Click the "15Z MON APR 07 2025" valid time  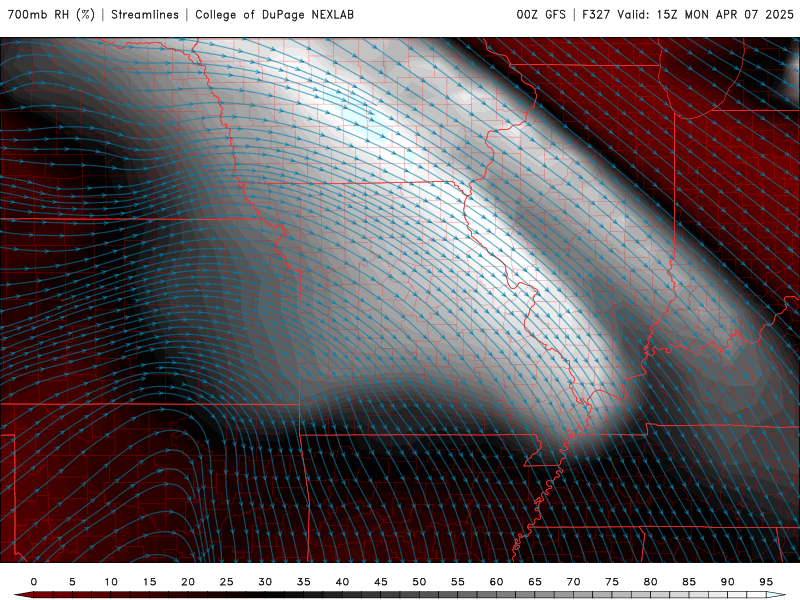click(x=725, y=15)
